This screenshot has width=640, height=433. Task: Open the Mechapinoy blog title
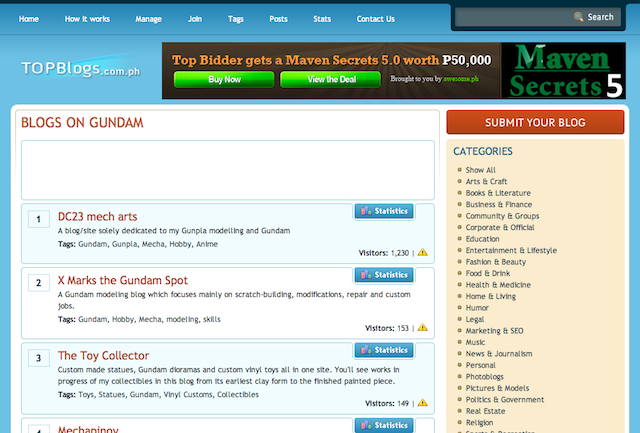click(x=88, y=429)
